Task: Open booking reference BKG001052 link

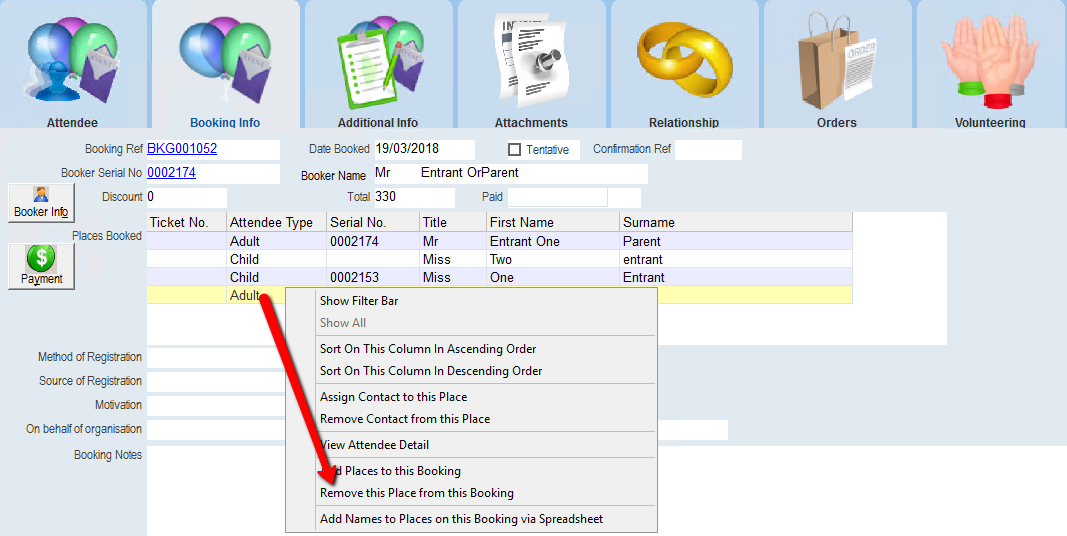Action: click(182, 149)
